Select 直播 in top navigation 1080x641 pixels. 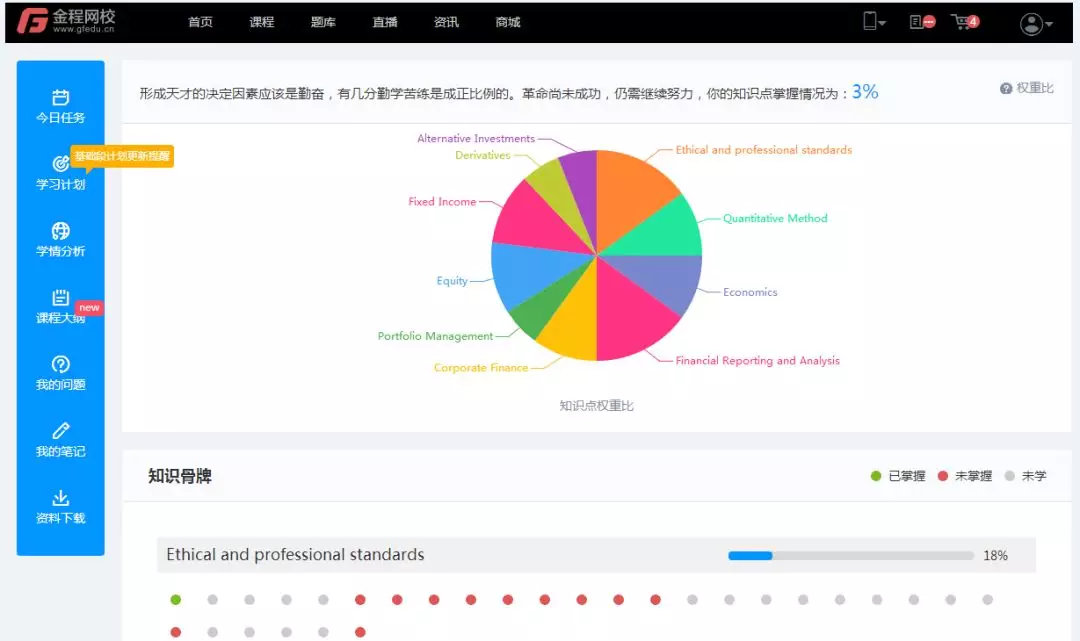[385, 22]
